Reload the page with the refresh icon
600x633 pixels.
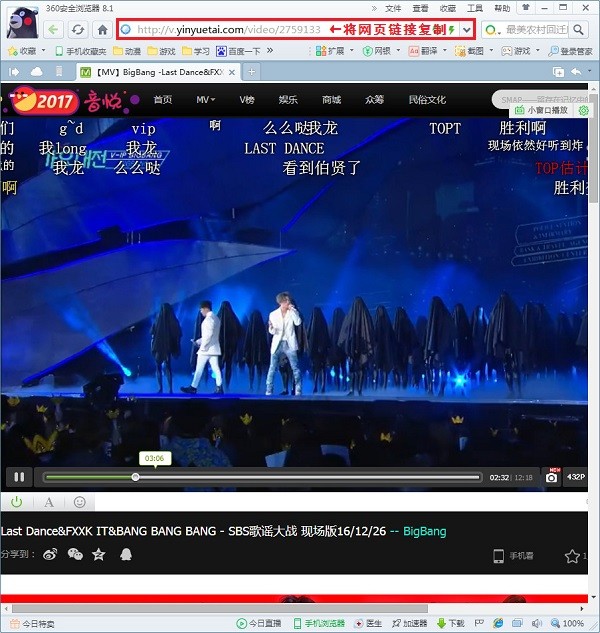coord(78,30)
